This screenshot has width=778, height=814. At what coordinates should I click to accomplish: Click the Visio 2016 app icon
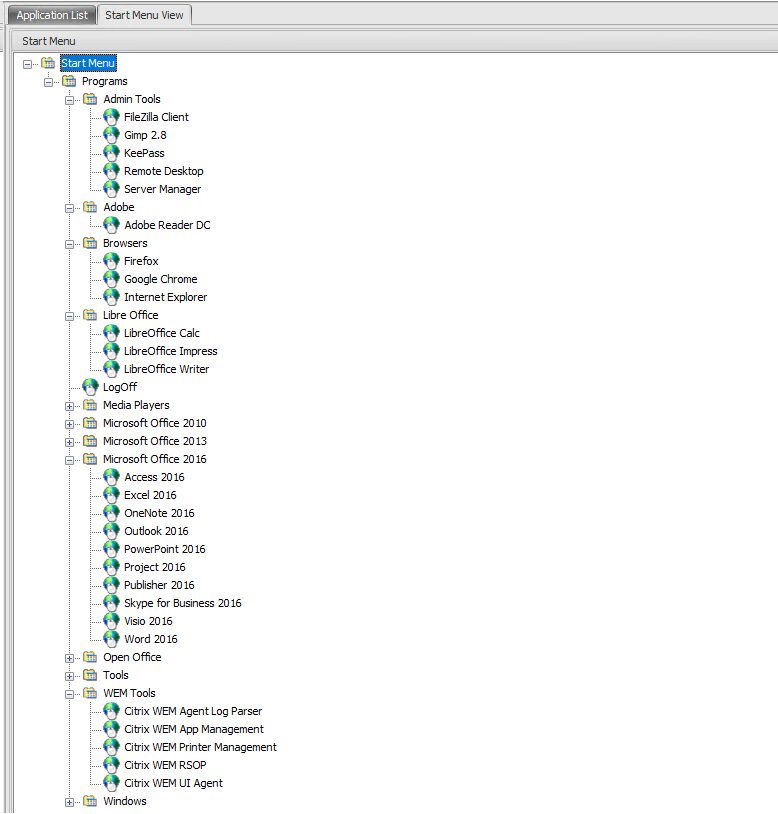pyautogui.click(x=111, y=621)
